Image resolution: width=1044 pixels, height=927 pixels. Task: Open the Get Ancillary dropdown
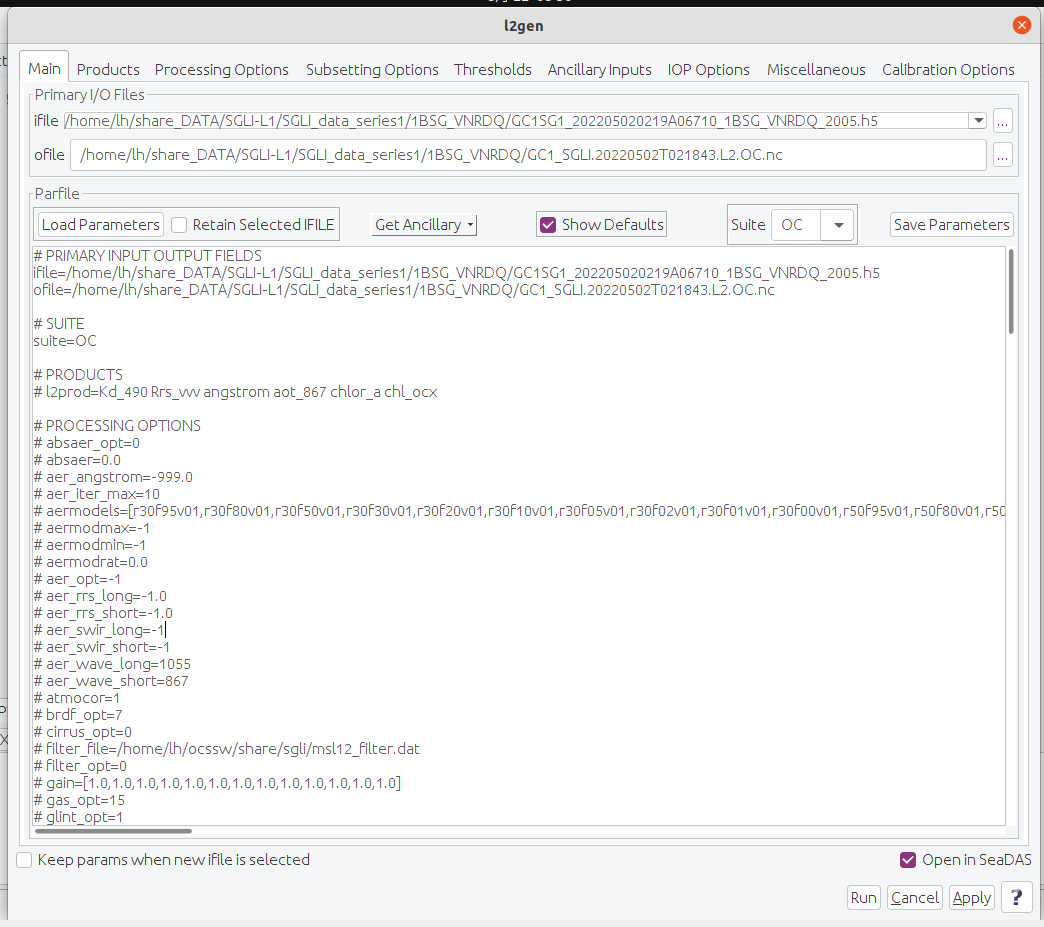click(x=424, y=225)
